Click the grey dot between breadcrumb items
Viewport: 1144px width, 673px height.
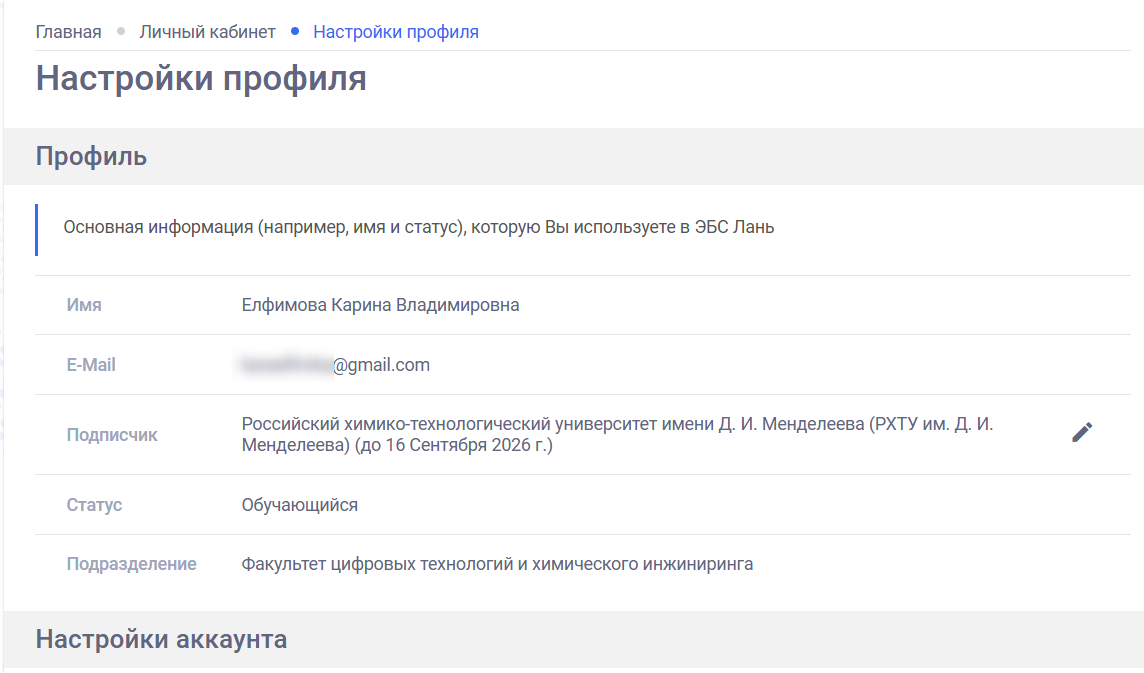pyautogui.click(x=120, y=31)
